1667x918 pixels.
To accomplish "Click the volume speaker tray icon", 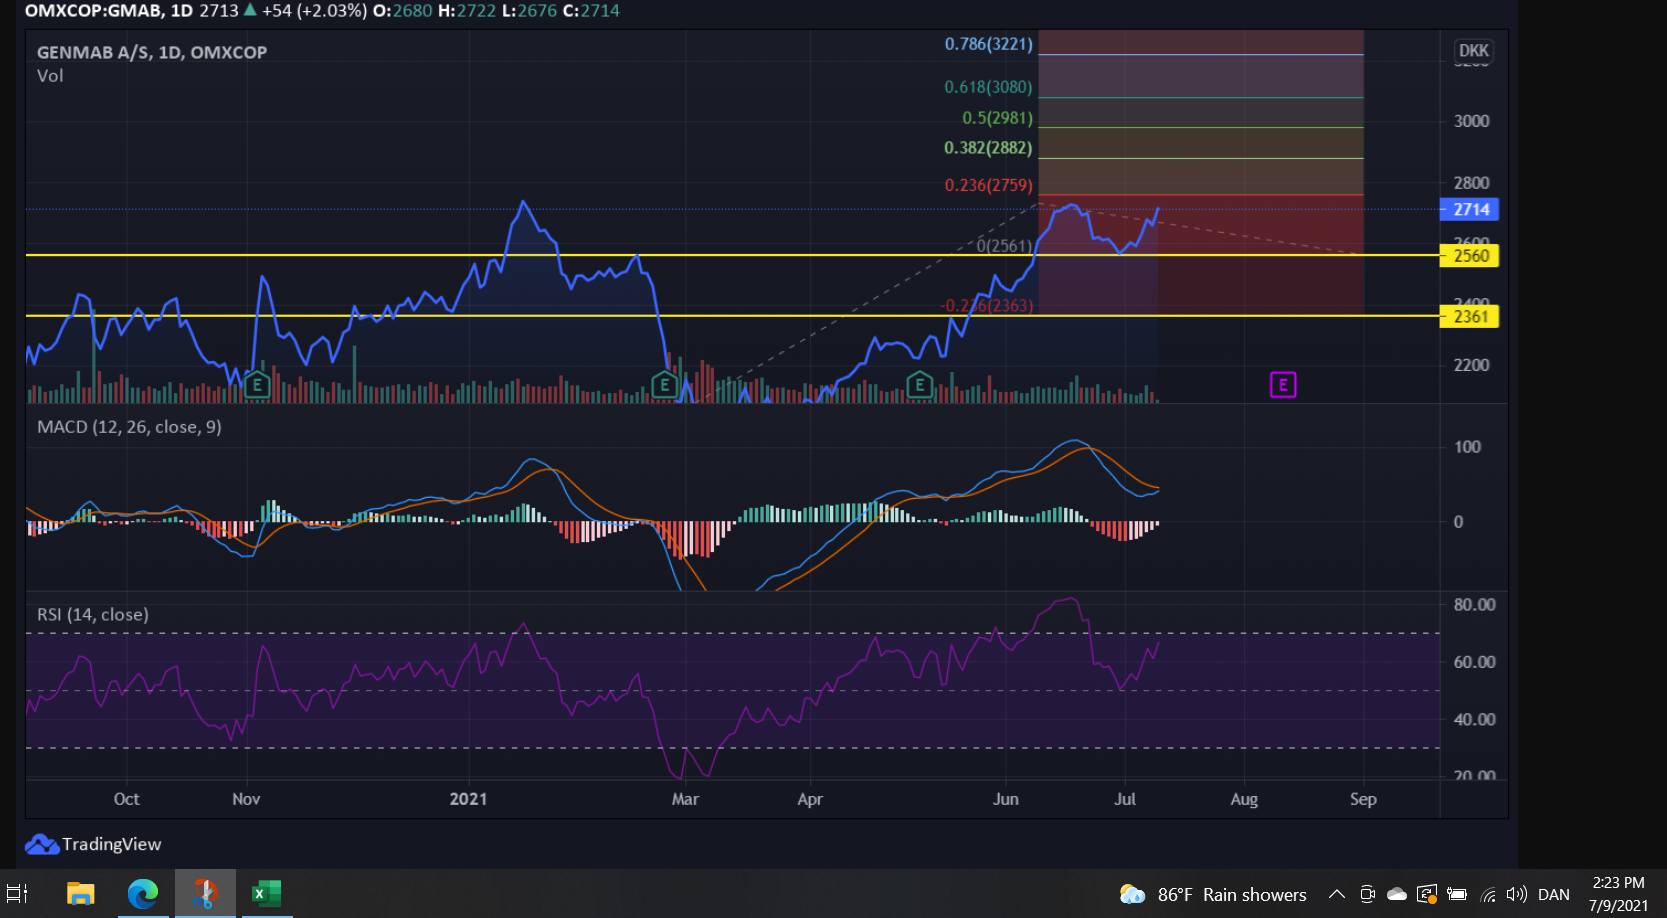I will 1517,895.
